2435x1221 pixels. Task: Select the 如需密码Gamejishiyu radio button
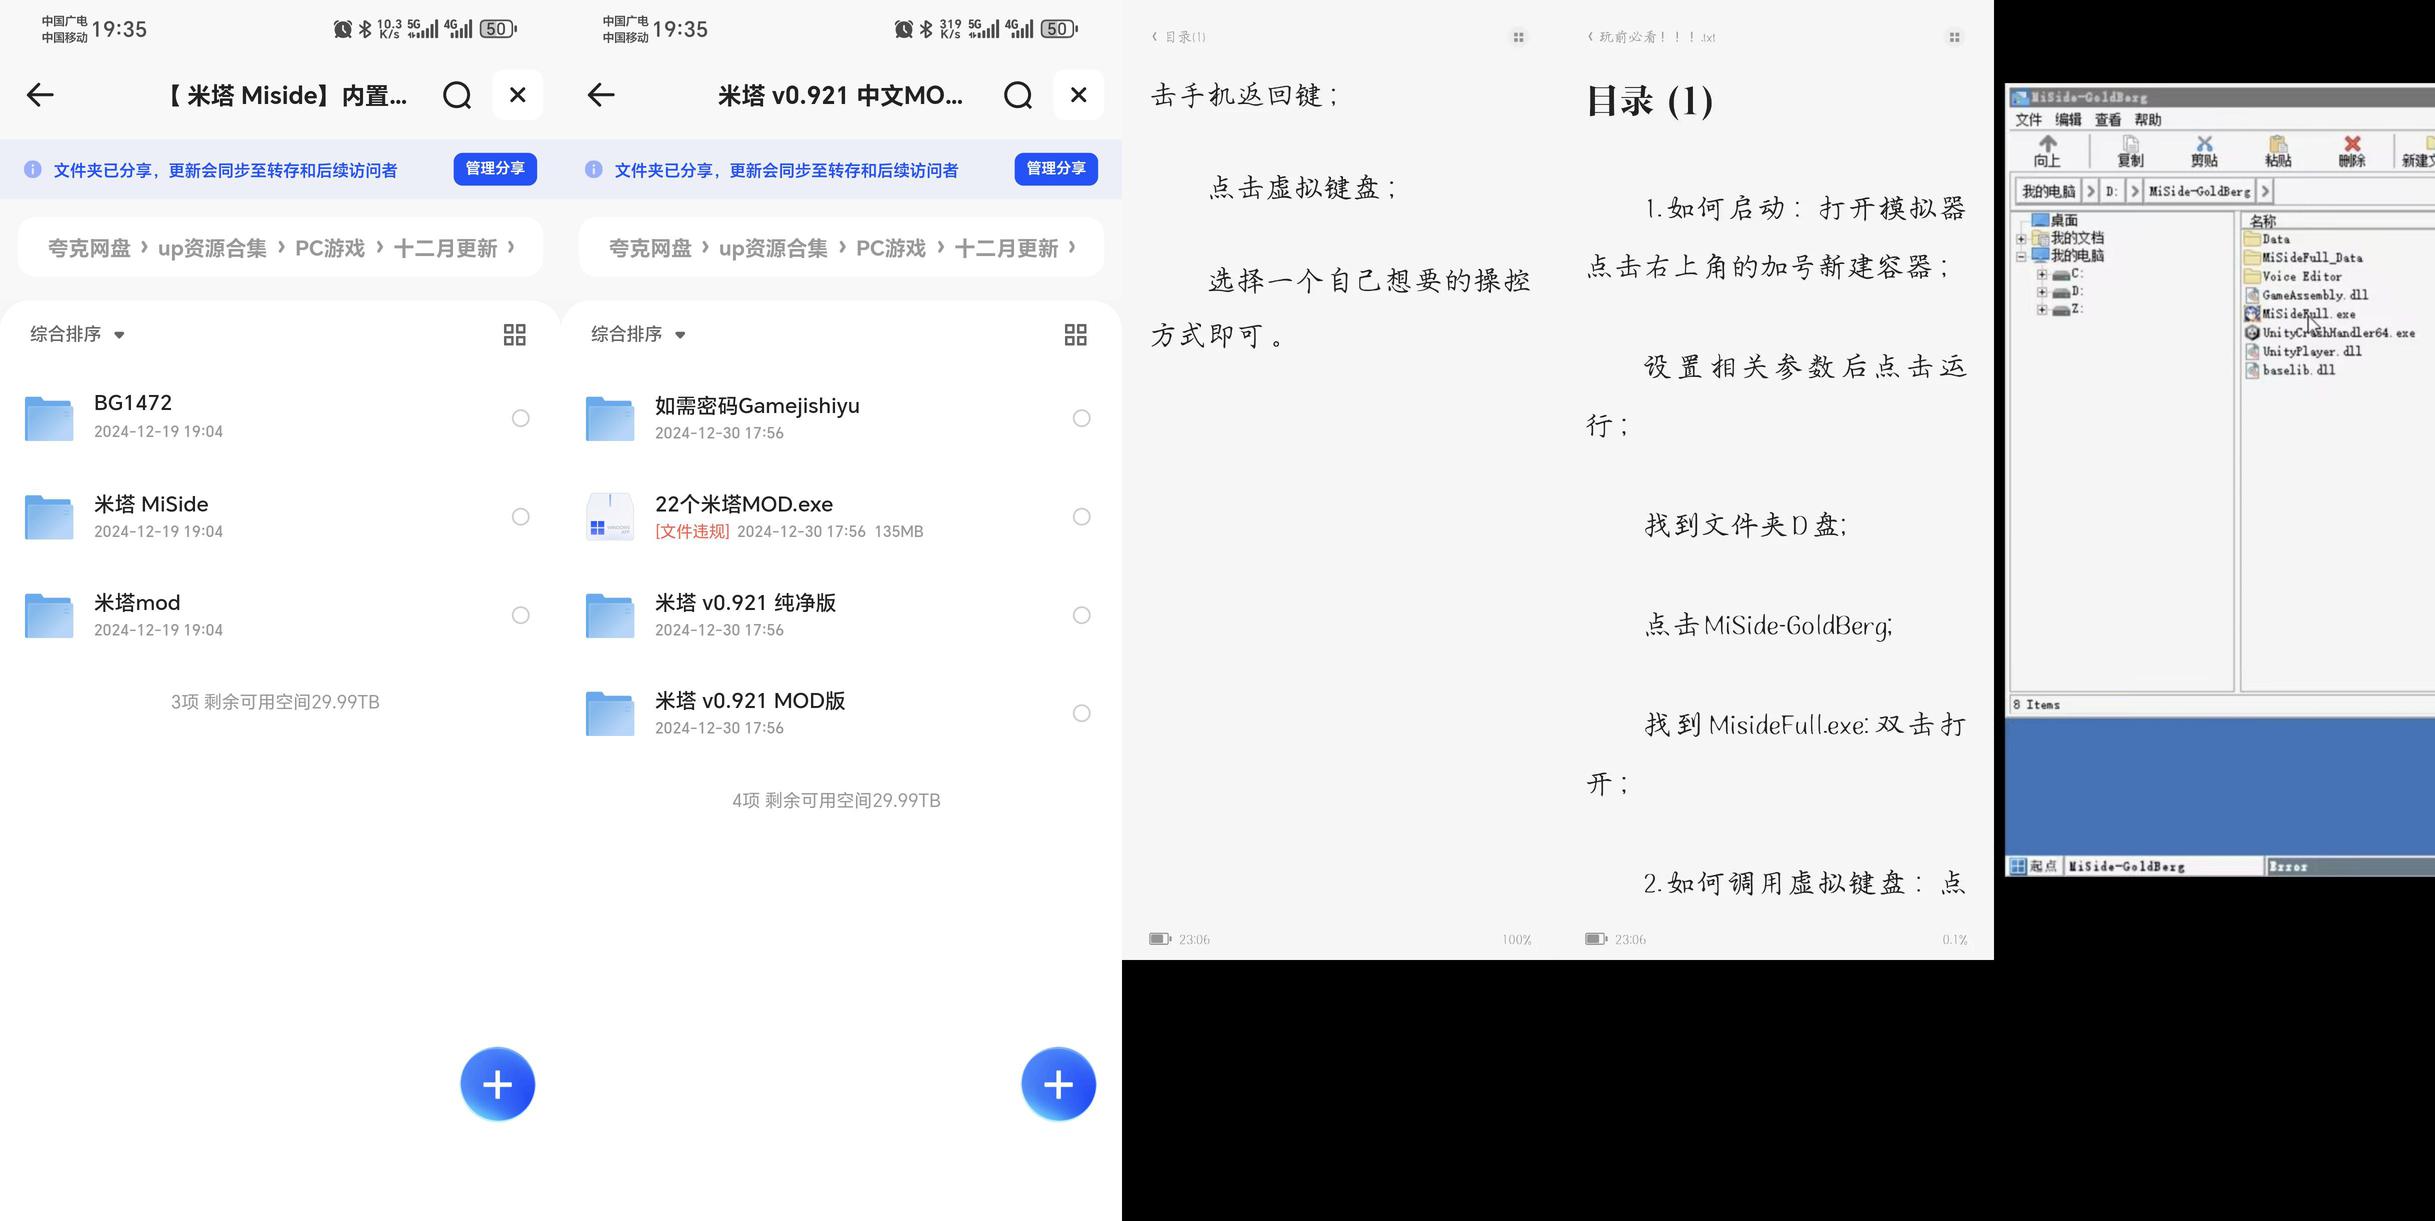click(1082, 418)
